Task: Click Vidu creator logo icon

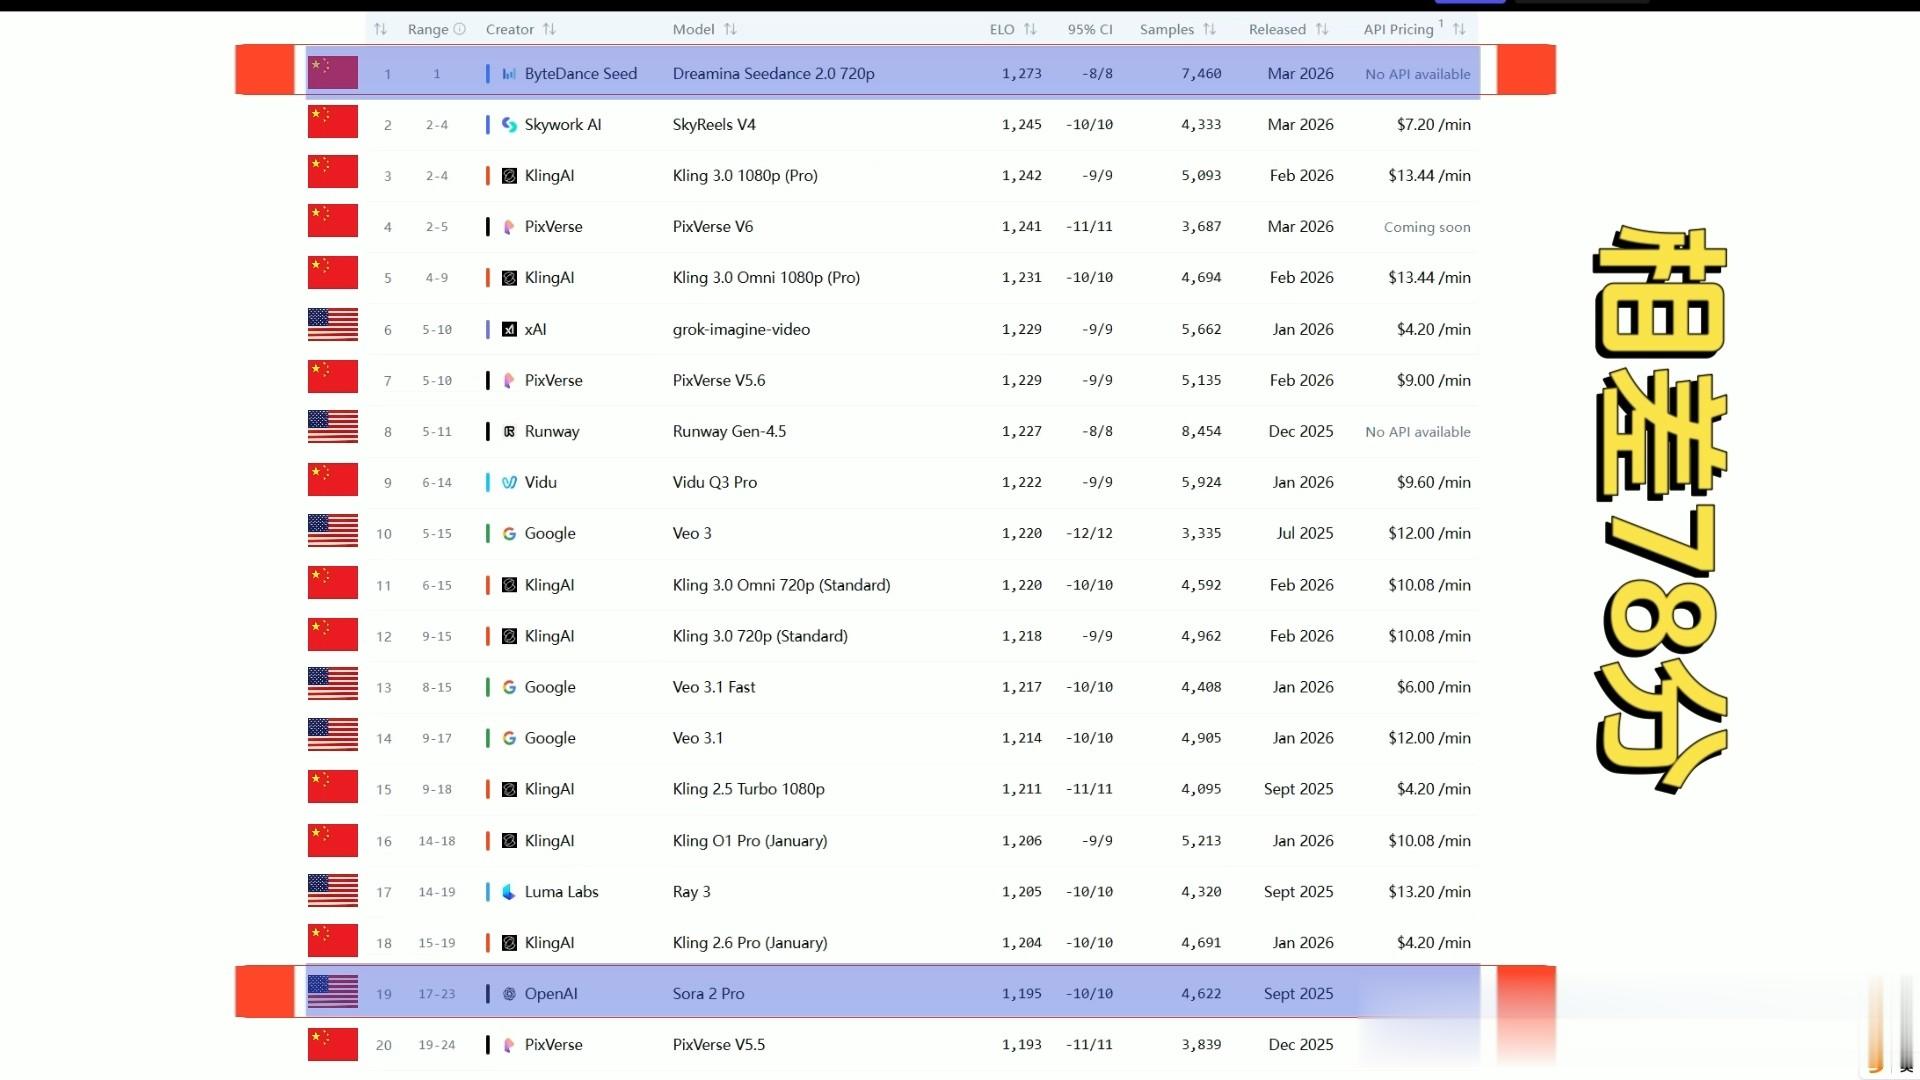Action: 509,483
